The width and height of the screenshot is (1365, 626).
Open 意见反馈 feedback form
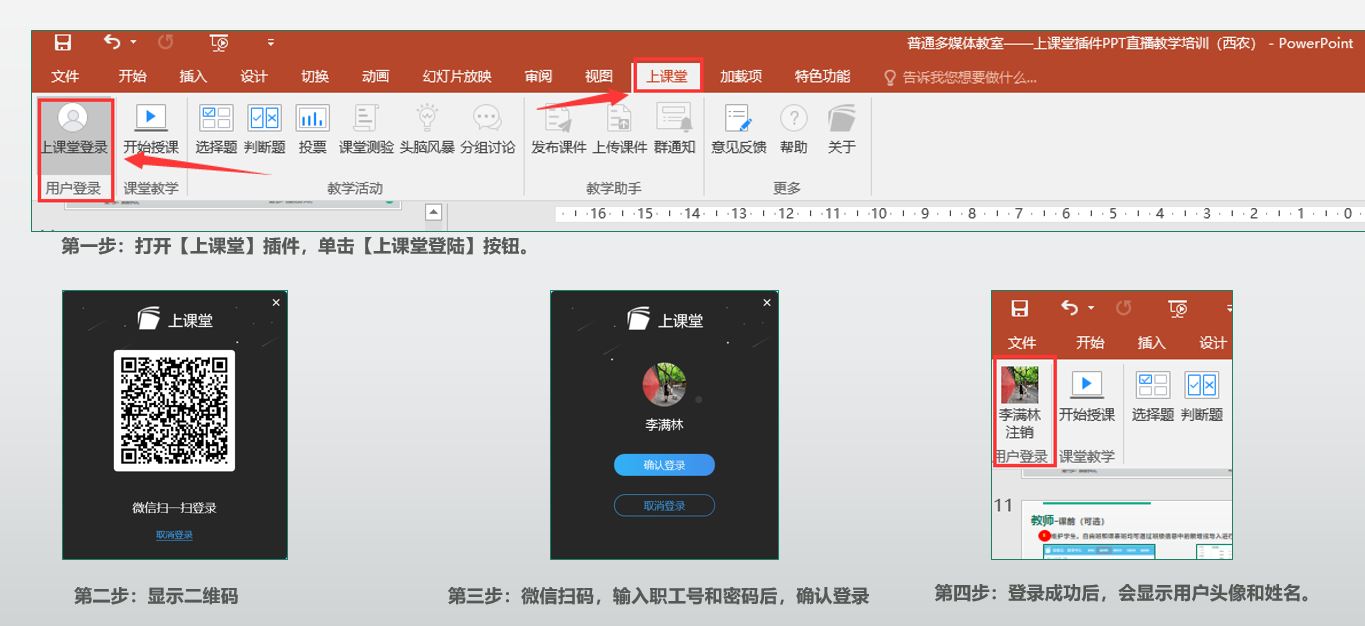(x=738, y=130)
